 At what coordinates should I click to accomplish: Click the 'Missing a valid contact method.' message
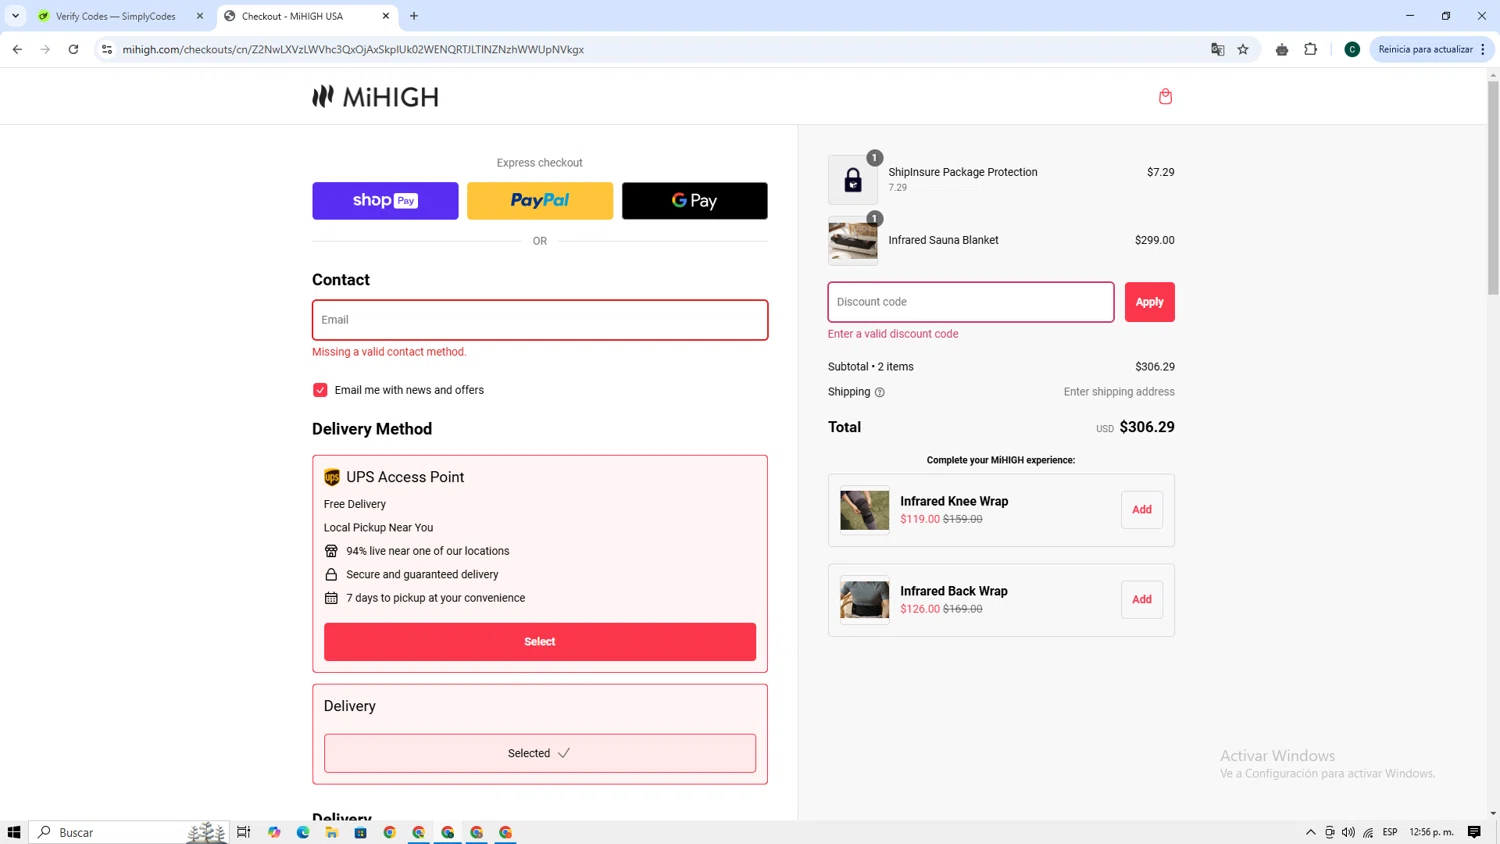pos(389,352)
